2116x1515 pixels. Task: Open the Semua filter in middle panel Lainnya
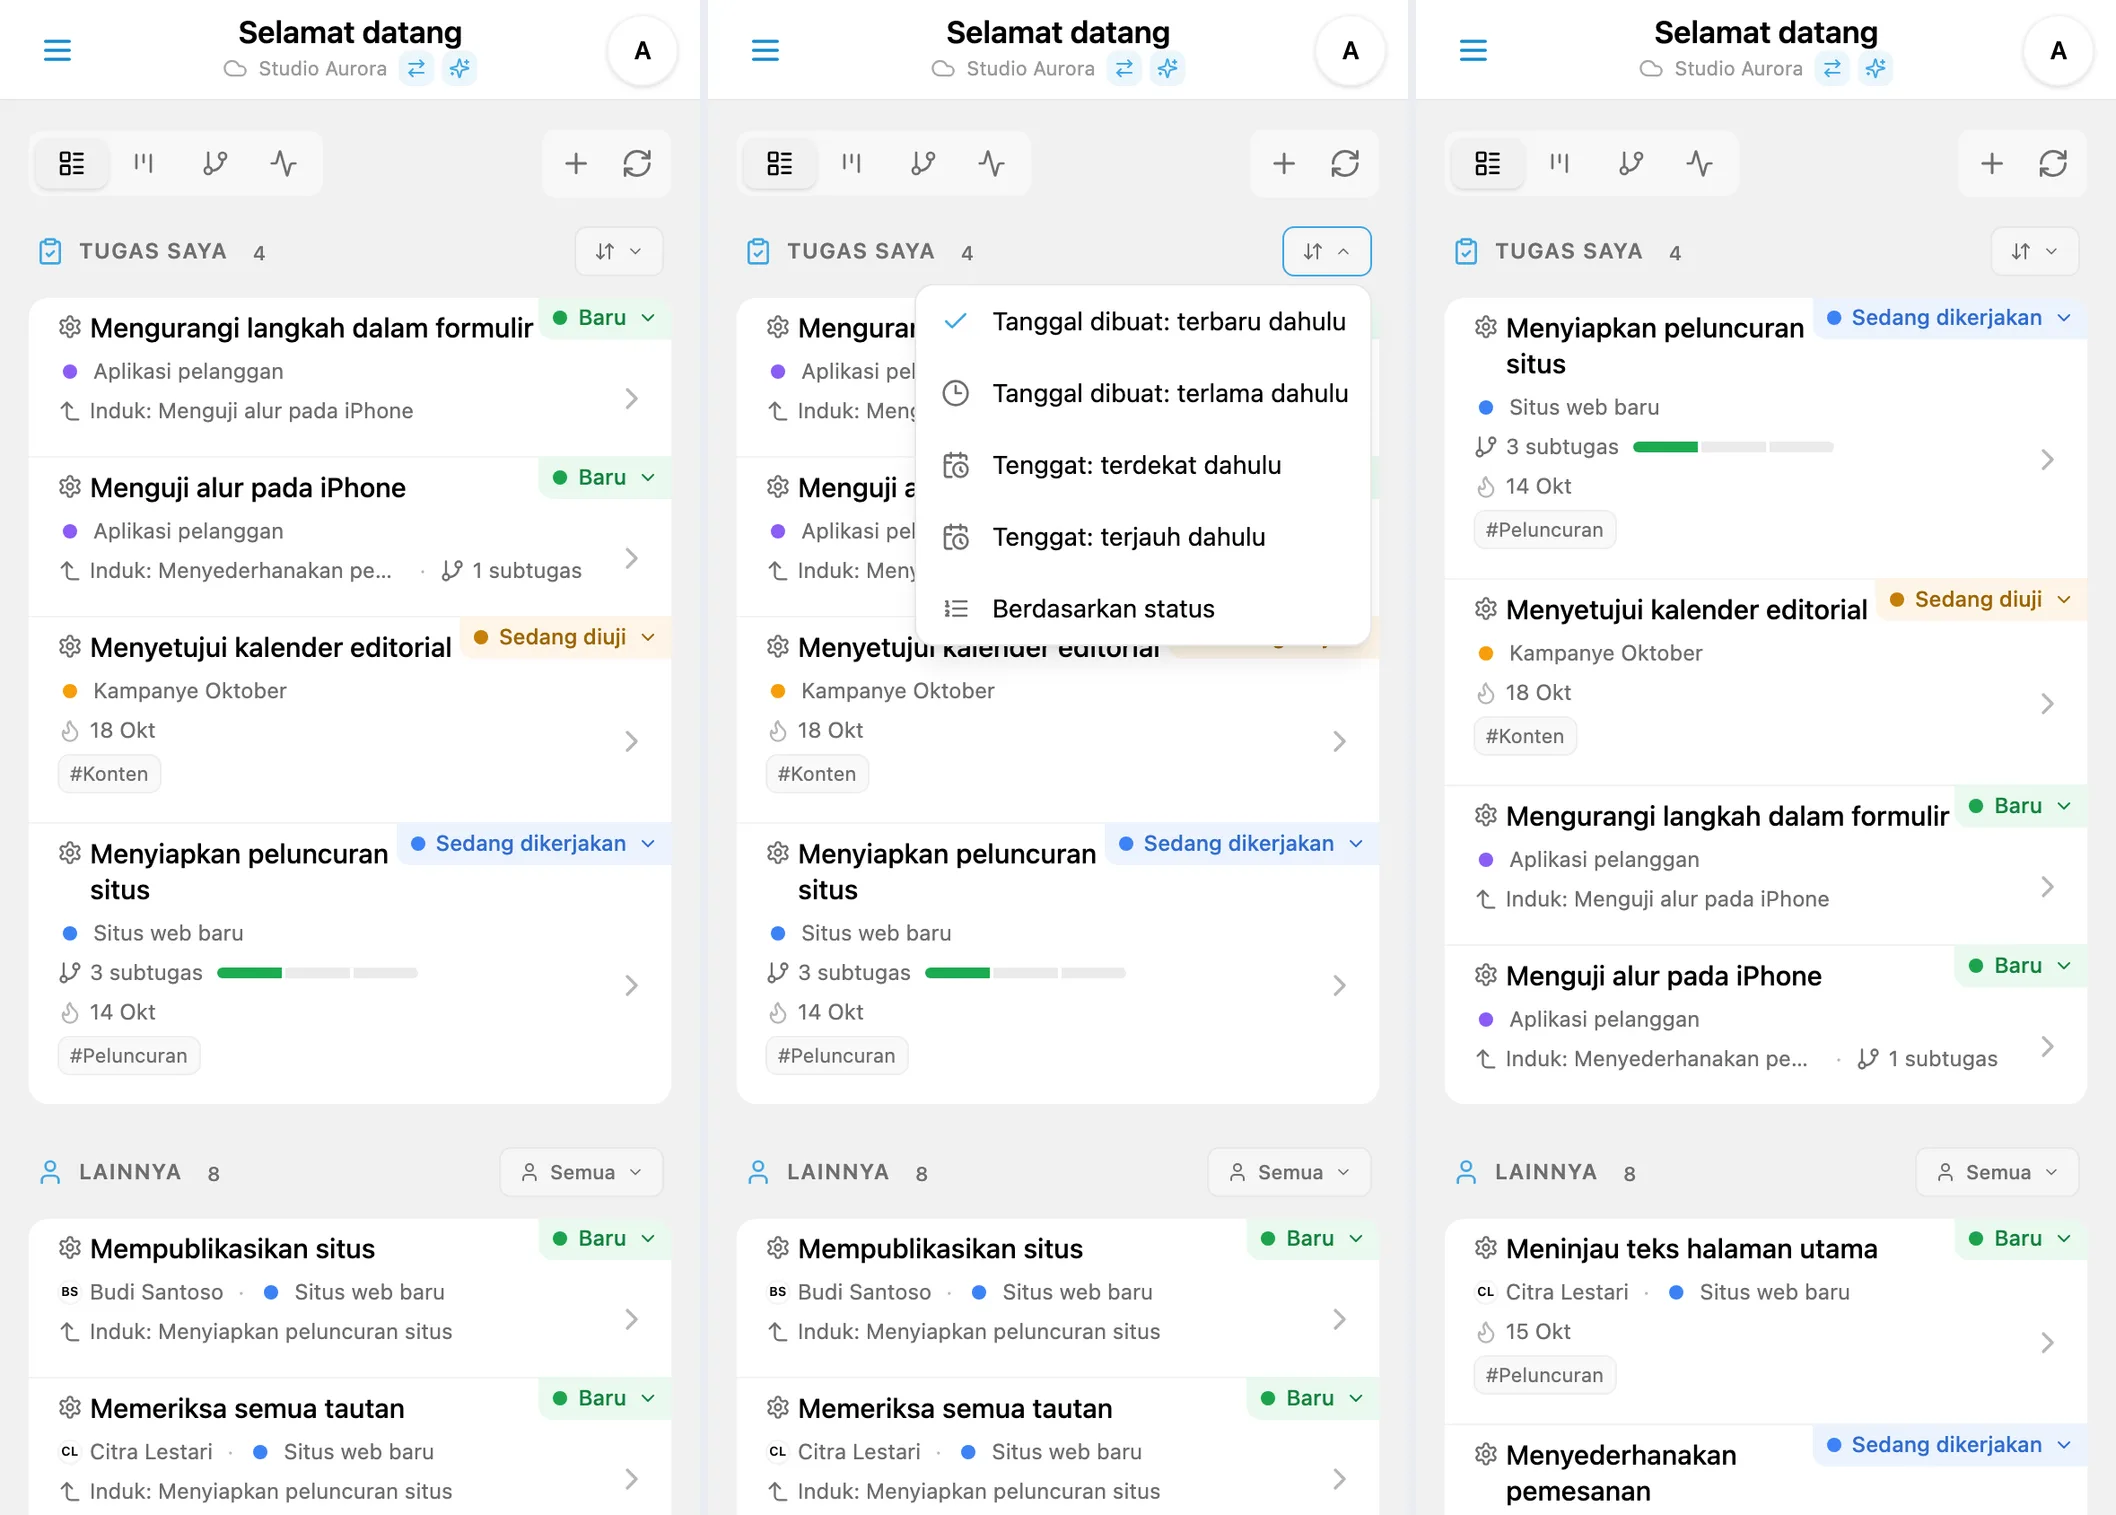click(1289, 1172)
